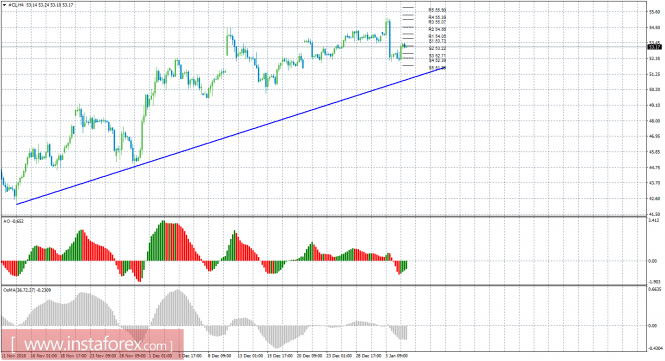Click the 8 Dec 09:00 time axis label

(x=219, y=356)
